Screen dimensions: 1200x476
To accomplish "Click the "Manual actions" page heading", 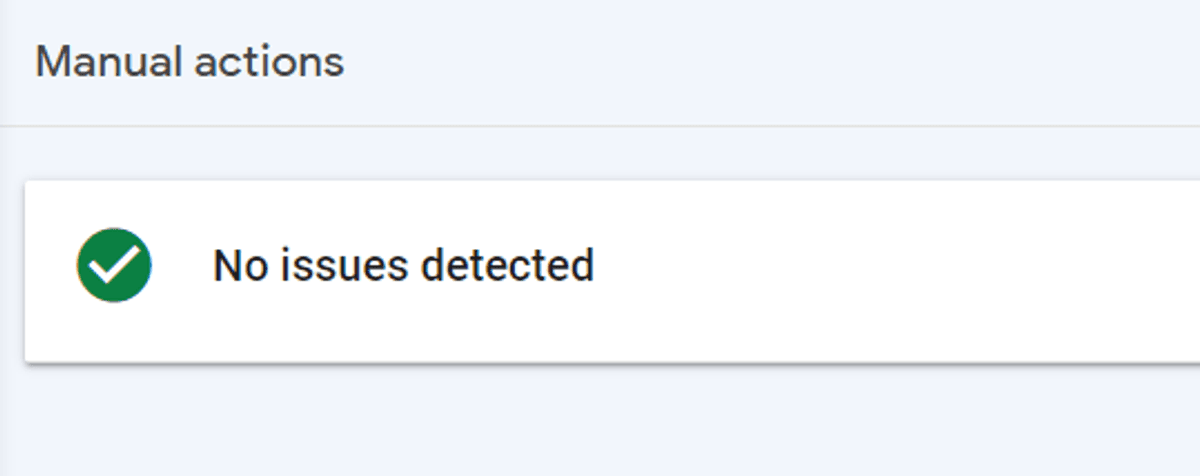I will 190,62.
